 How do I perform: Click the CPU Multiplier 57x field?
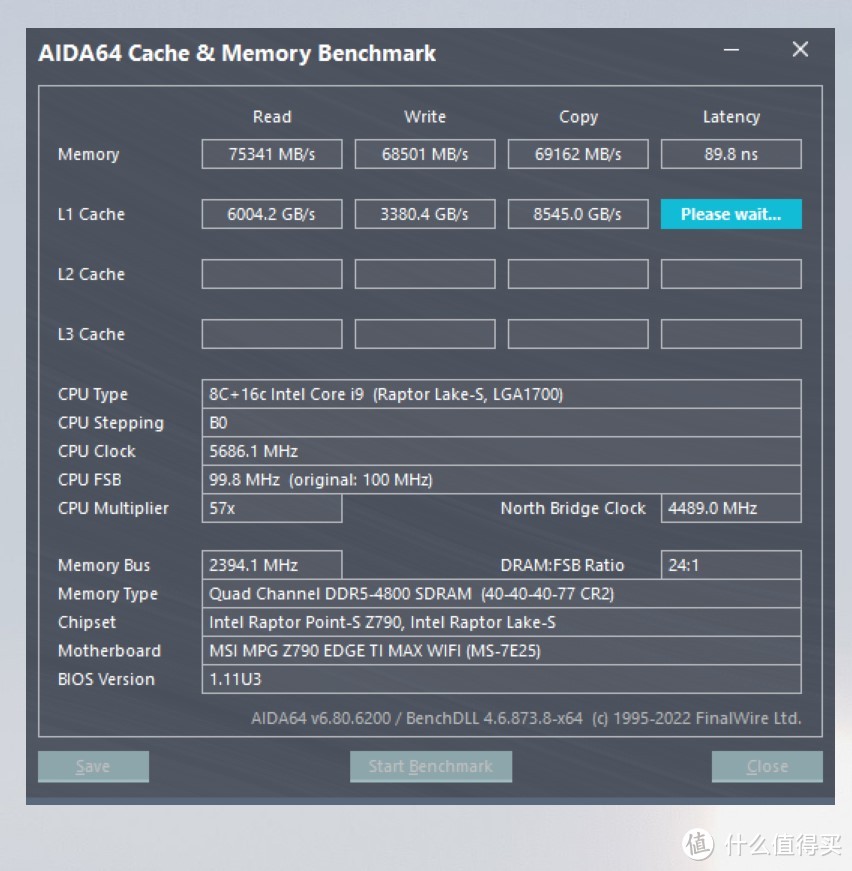coord(272,508)
